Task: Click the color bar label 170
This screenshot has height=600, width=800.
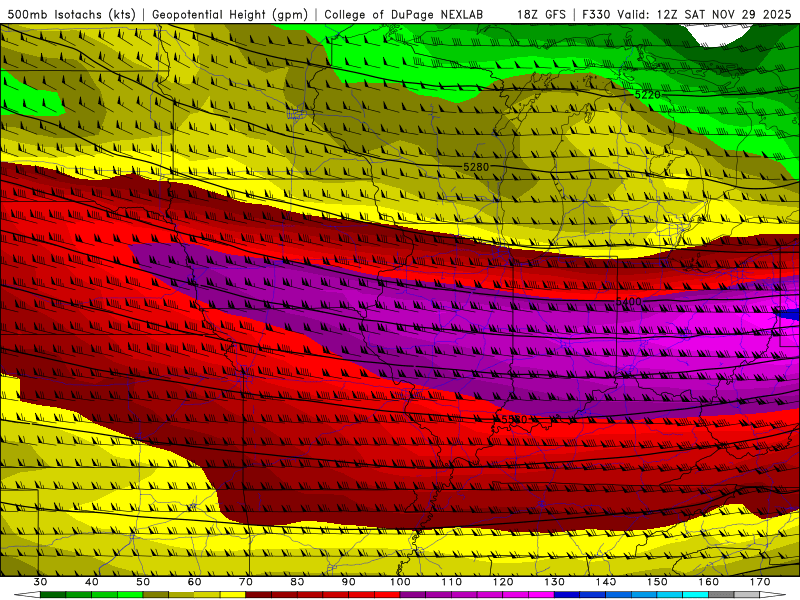Action: tap(760, 582)
